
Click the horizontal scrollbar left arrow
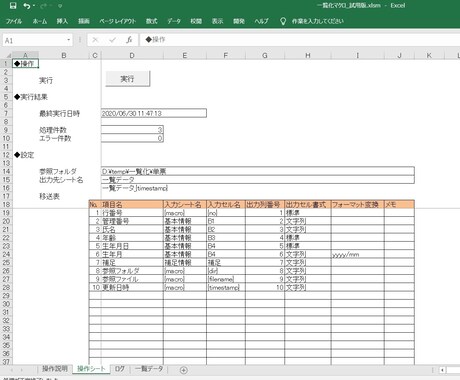442,370
